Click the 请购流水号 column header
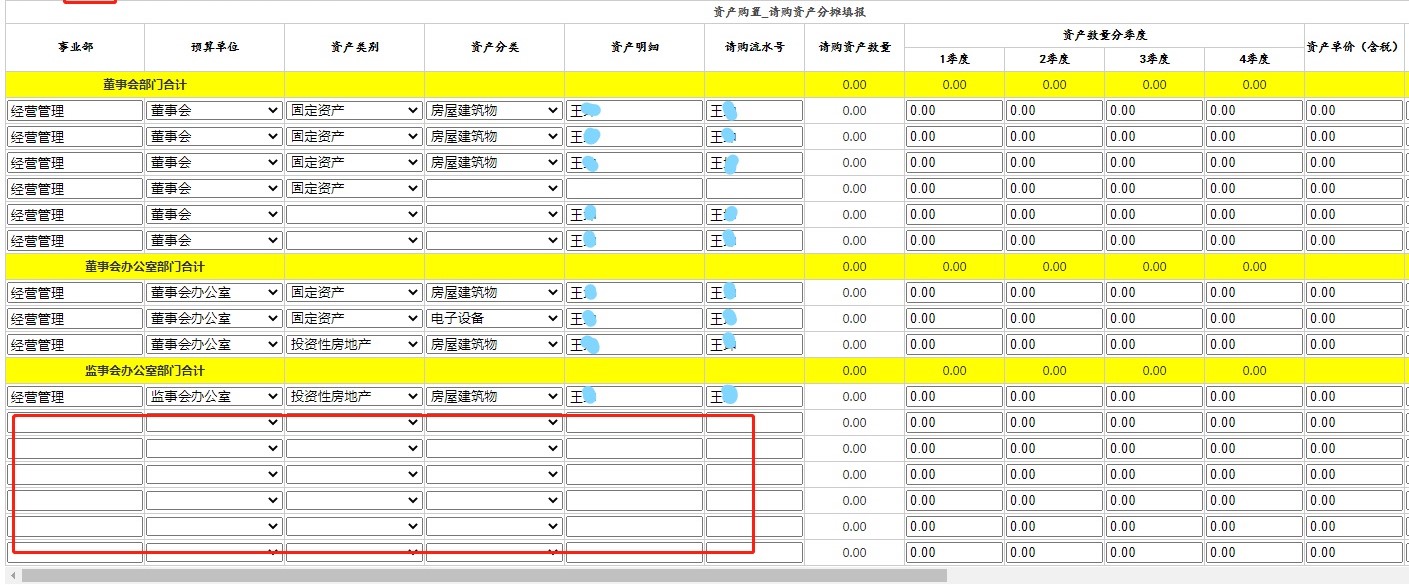The width and height of the screenshot is (1409, 585). [x=754, y=47]
